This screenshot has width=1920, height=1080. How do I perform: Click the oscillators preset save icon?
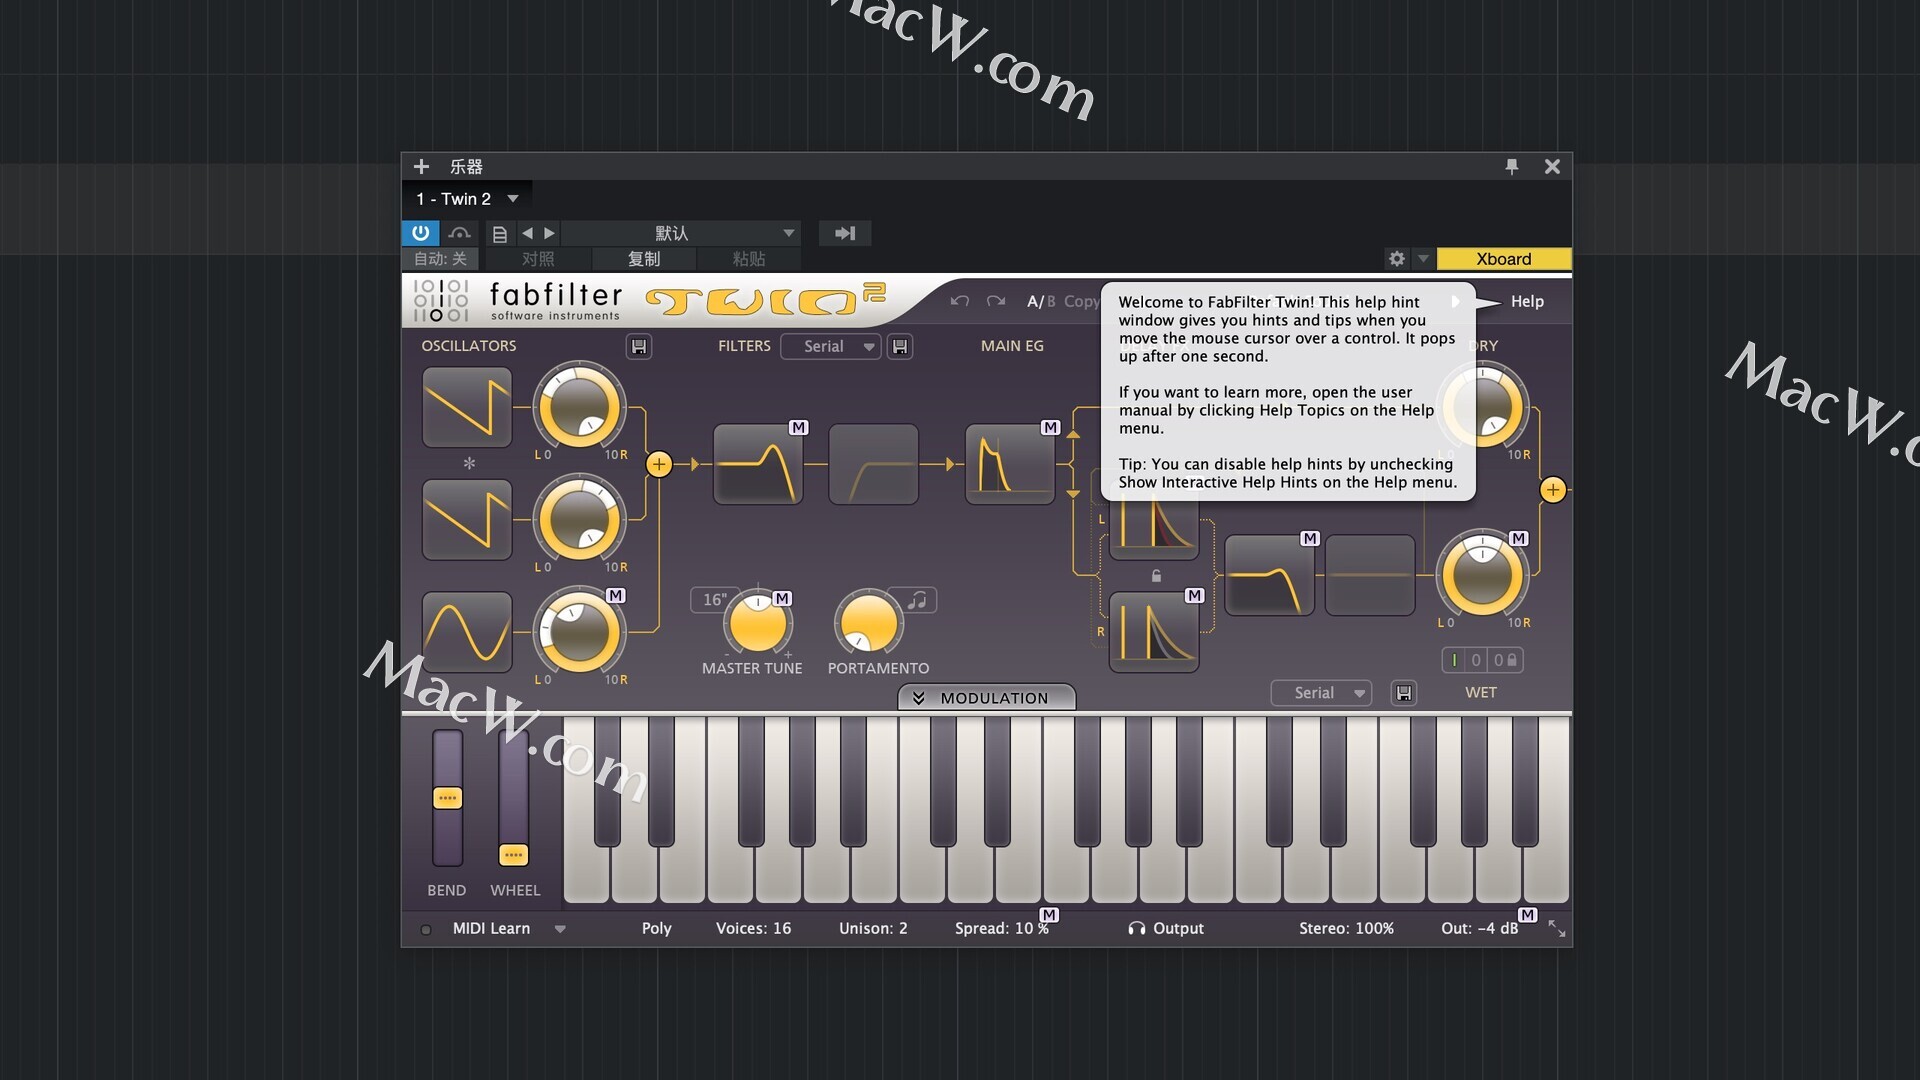coord(639,346)
